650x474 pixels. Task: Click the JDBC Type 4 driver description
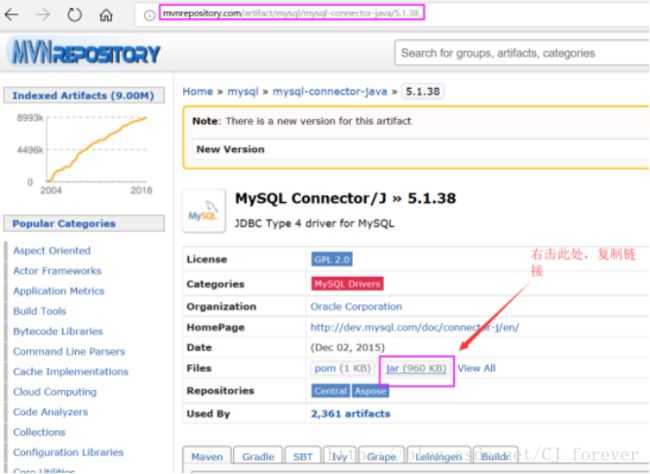tap(314, 224)
